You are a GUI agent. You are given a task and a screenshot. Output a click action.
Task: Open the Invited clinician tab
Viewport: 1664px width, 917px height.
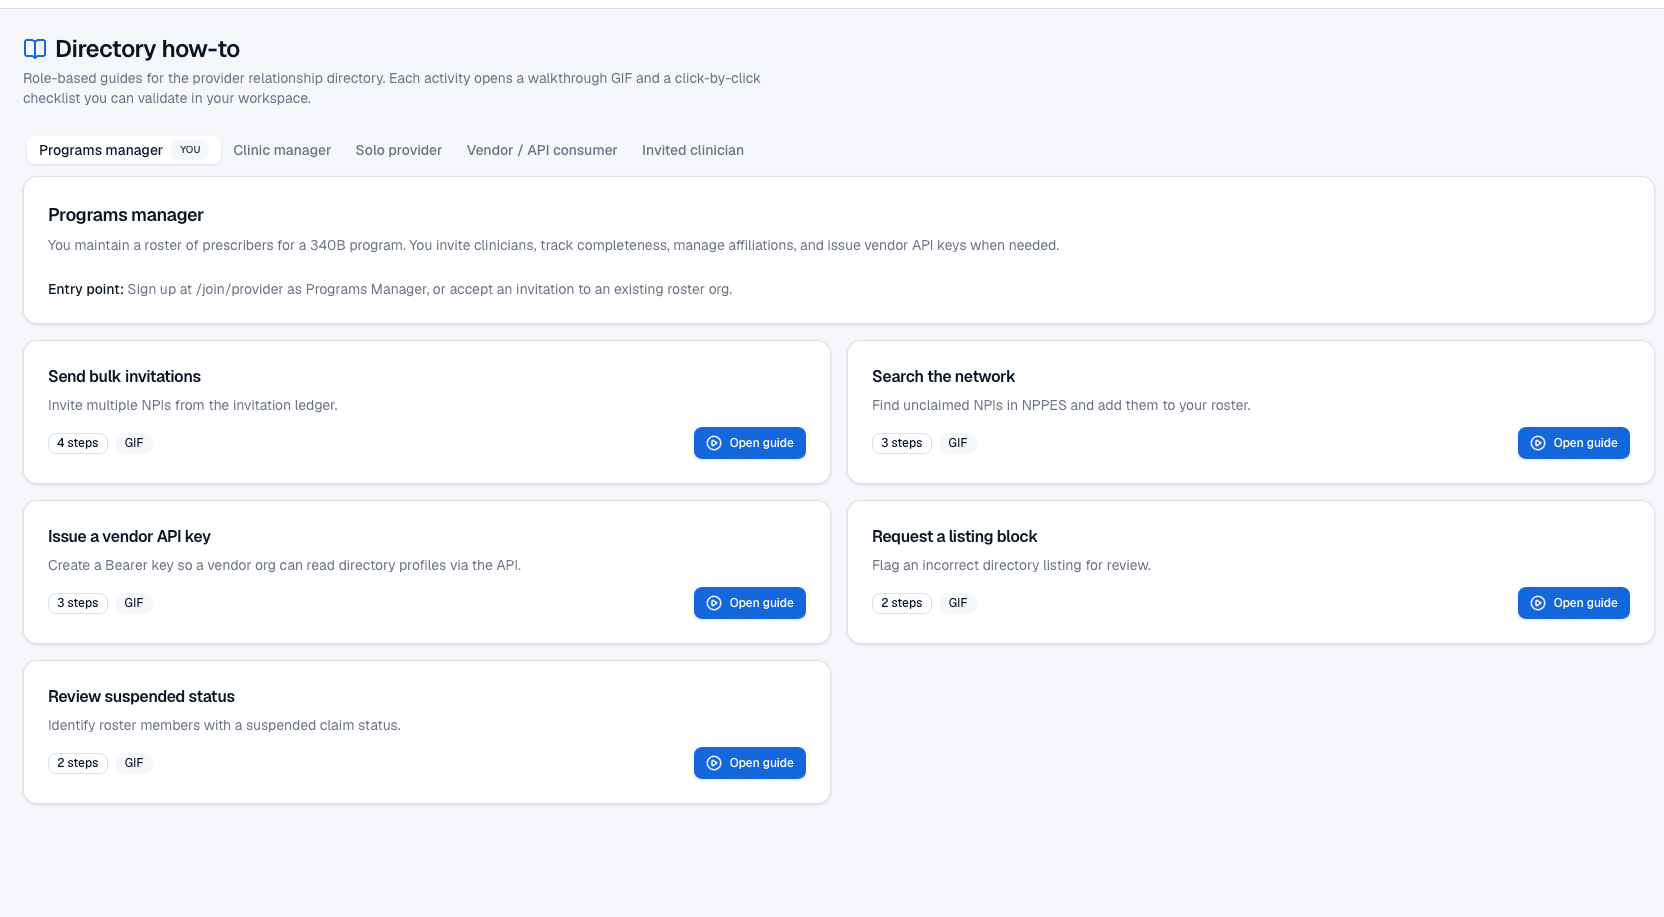[693, 150]
